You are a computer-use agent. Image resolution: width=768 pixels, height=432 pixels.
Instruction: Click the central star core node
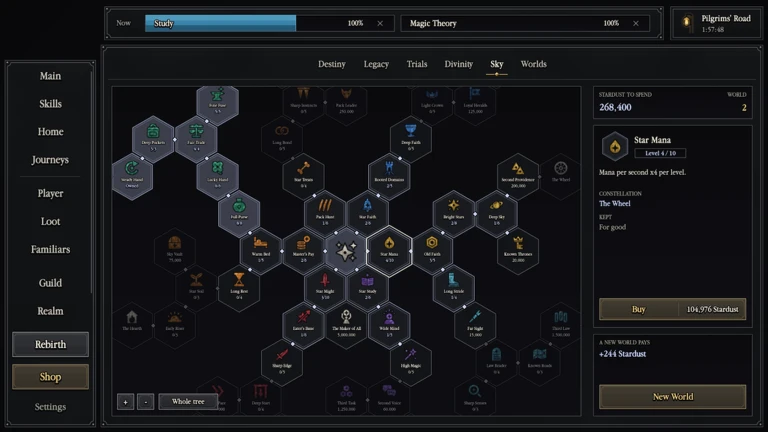(x=346, y=251)
